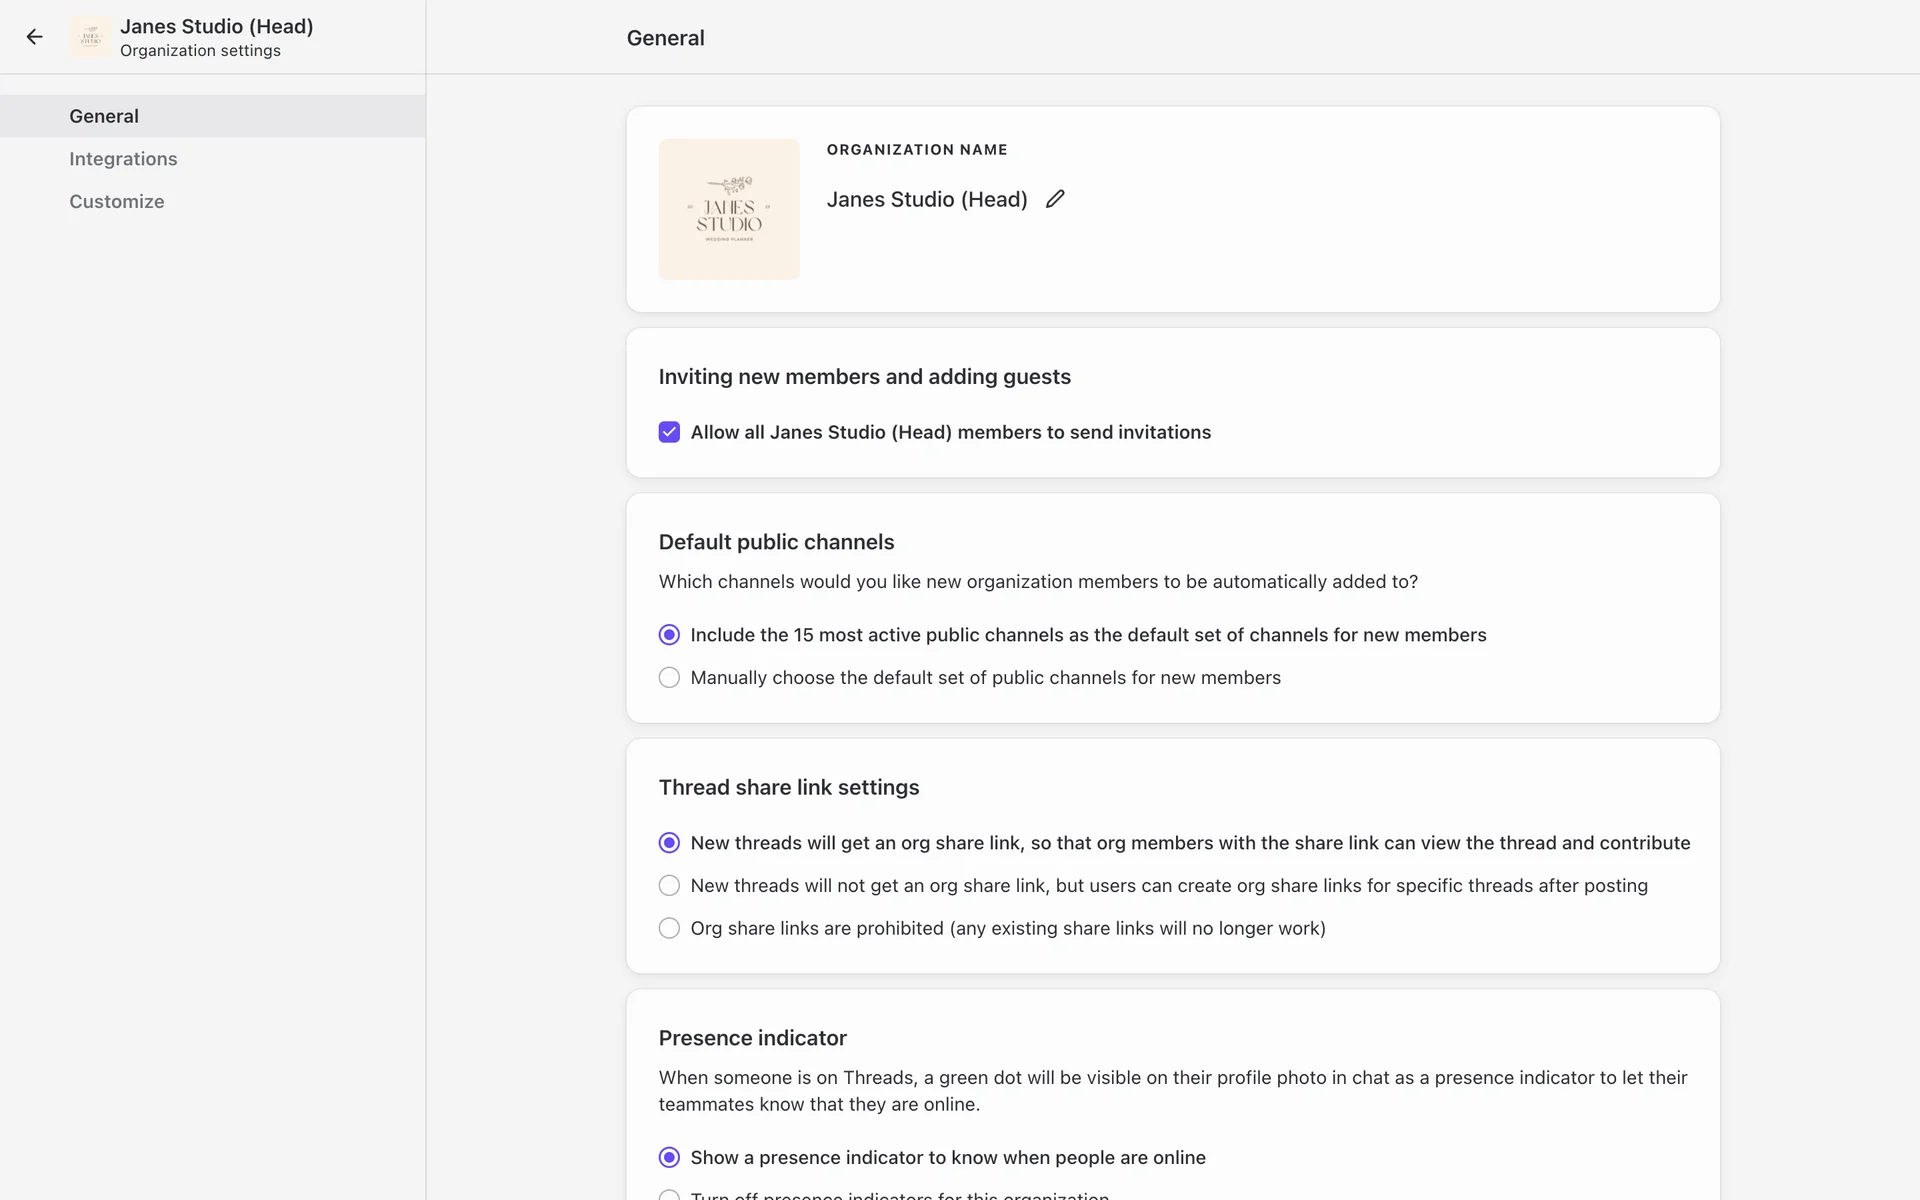This screenshot has width=1920, height=1200.
Task: Uncheck Allow all members to send invitations
Action: pos(669,432)
